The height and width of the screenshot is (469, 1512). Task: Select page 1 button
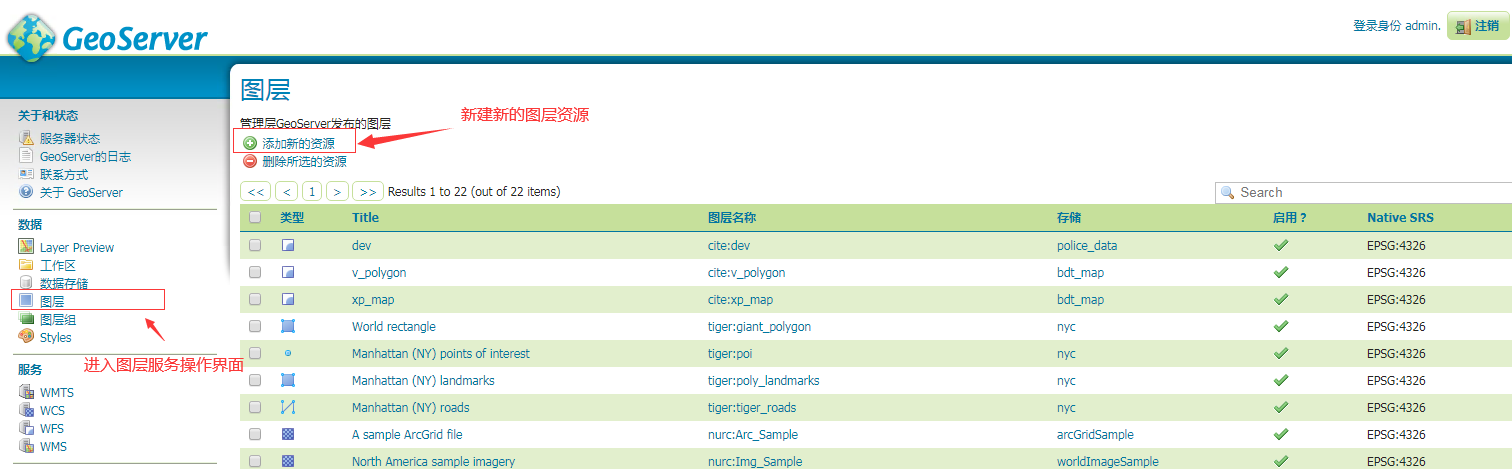point(313,191)
